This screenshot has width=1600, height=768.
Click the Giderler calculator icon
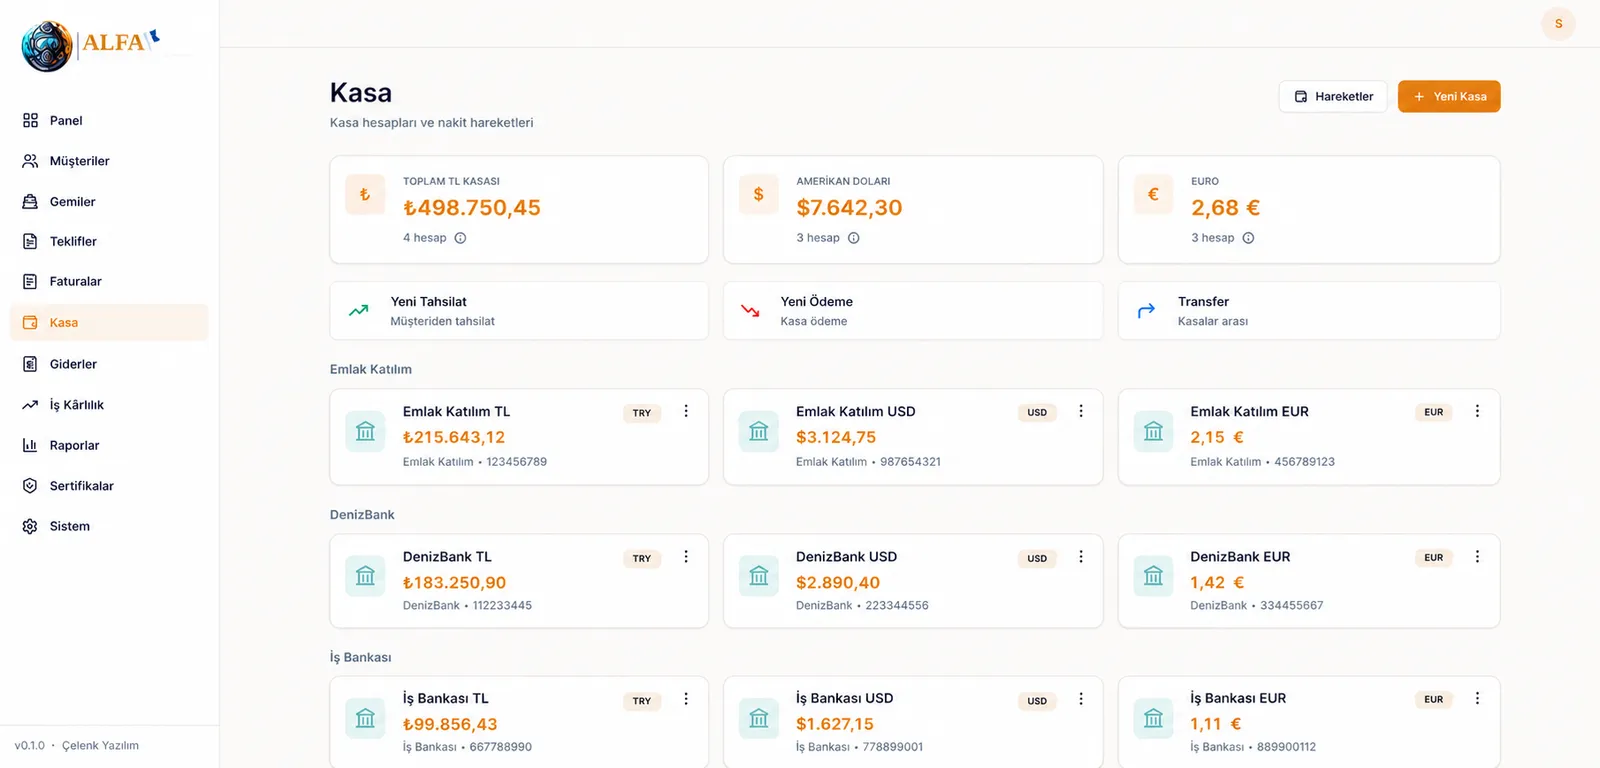(30, 364)
